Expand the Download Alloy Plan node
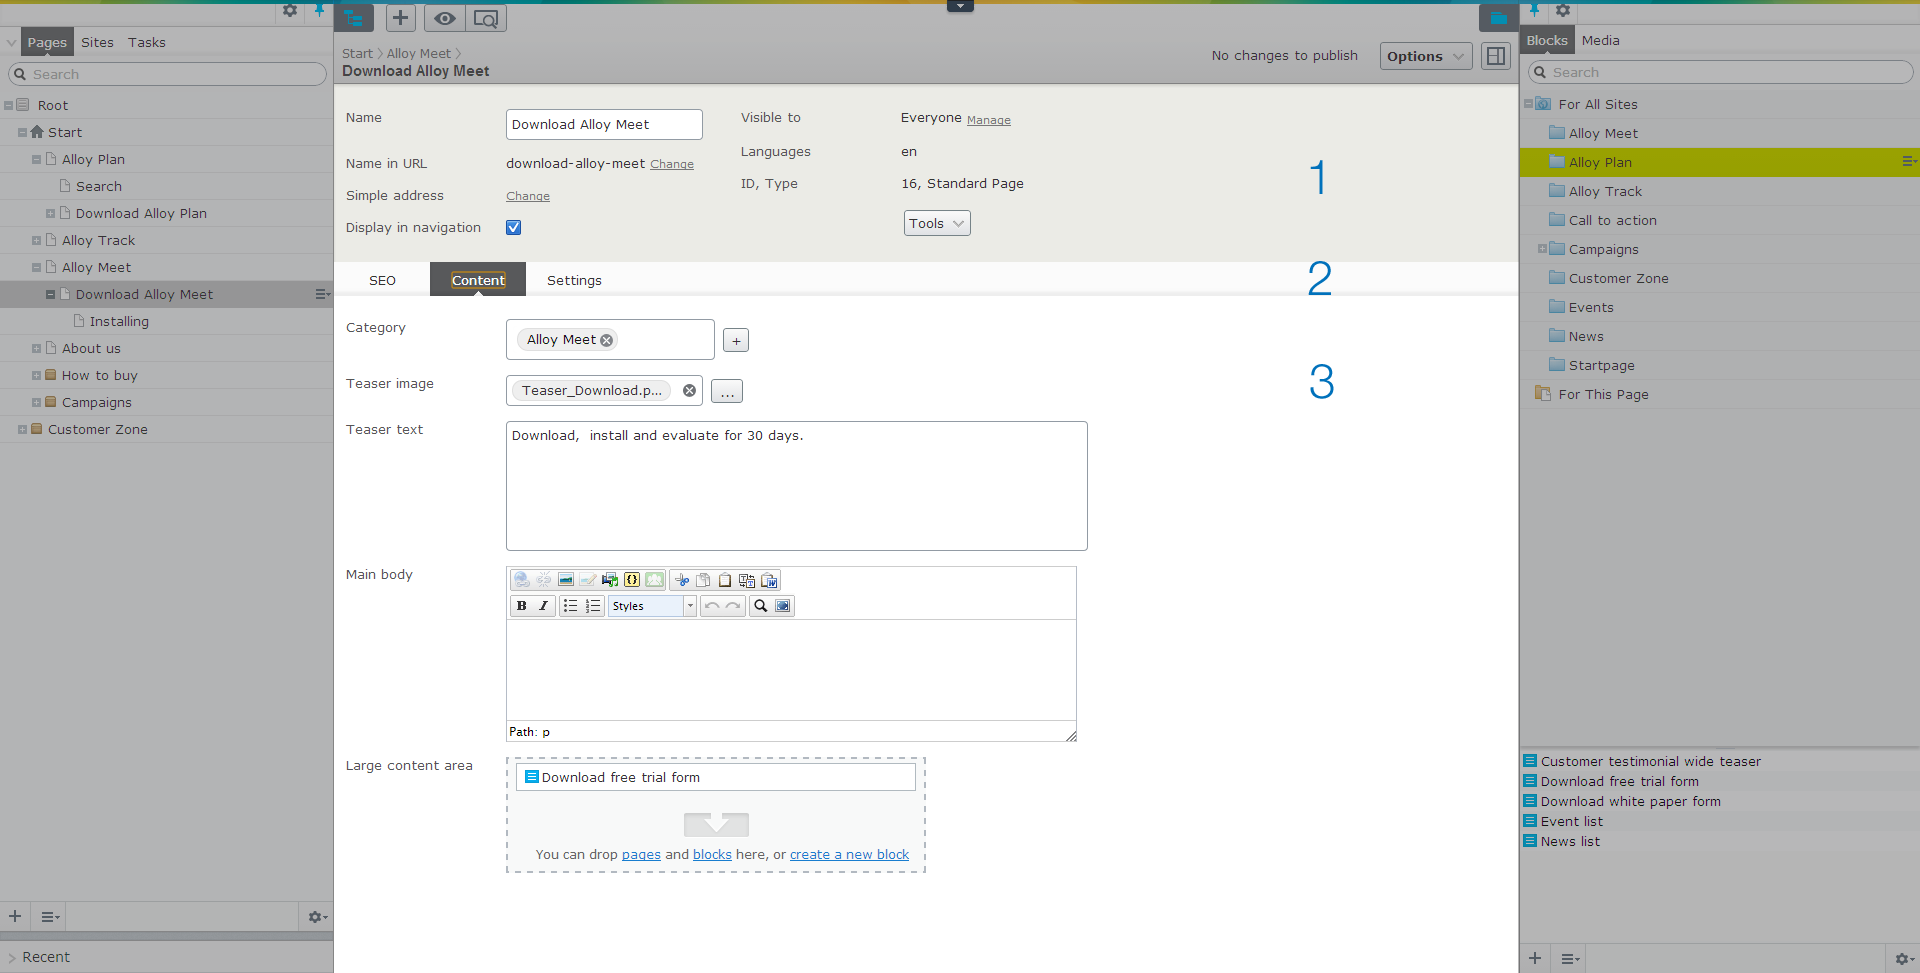Viewport: 1920px width, 973px height. (x=50, y=214)
